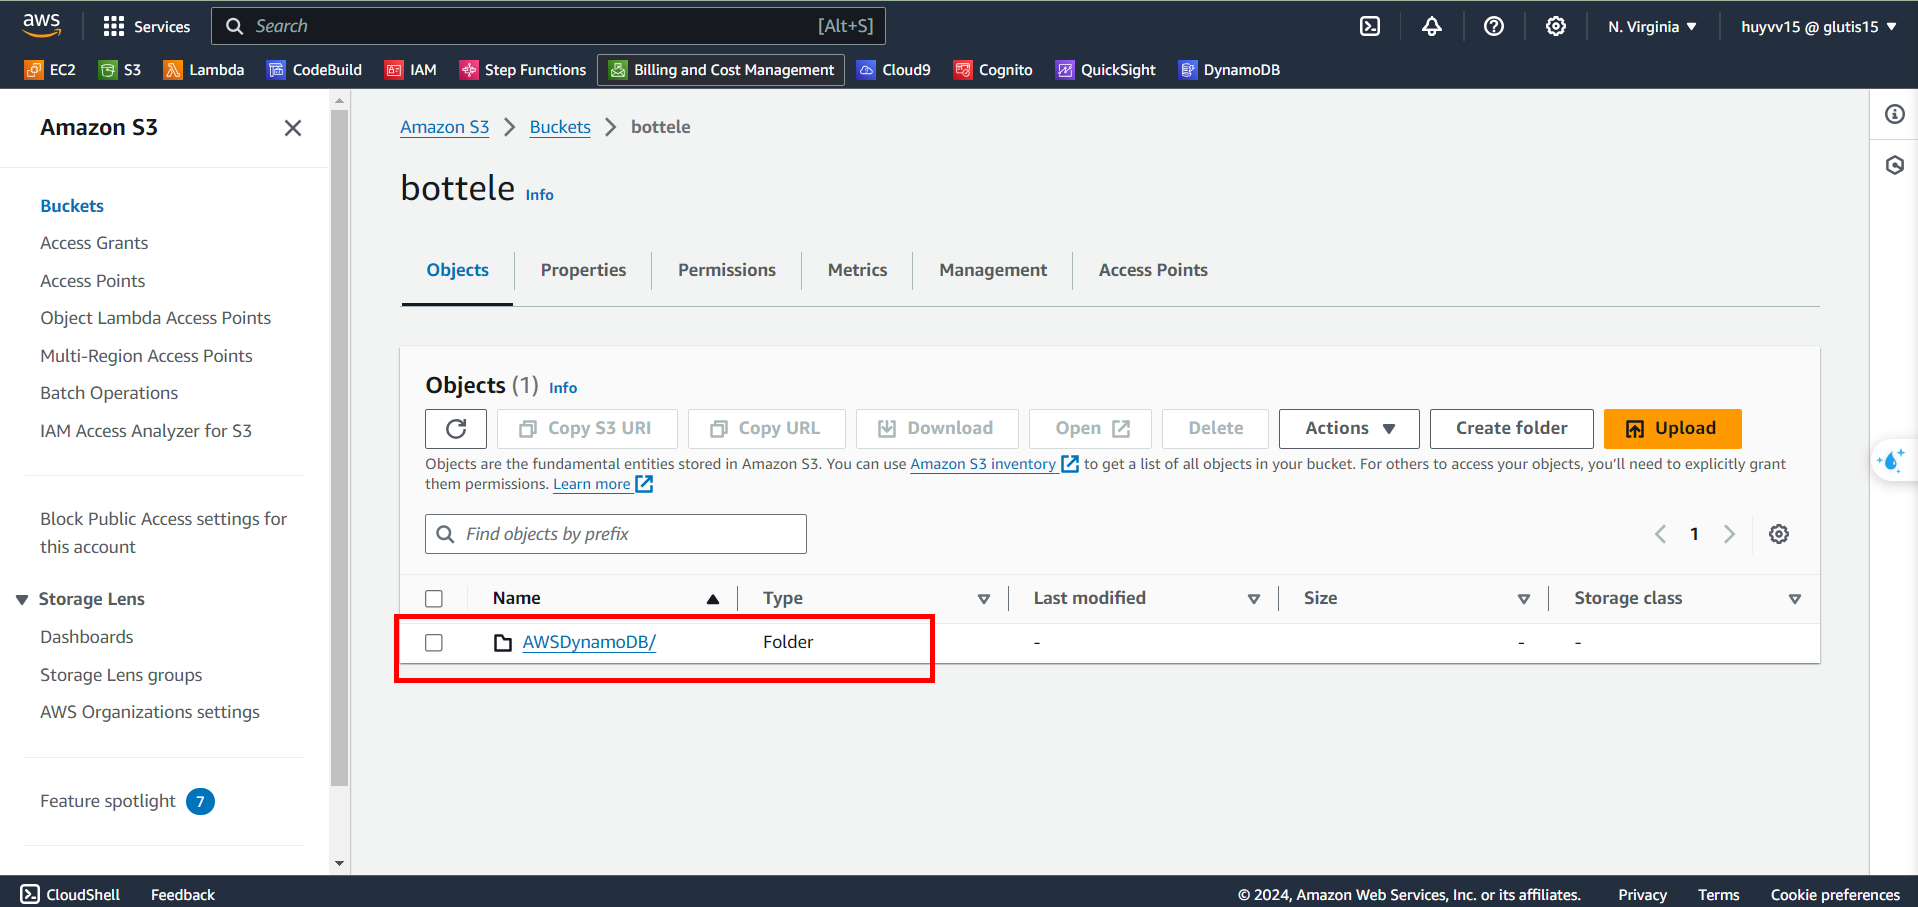This screenshot has height=907, width=1918.
Task: Switch to the Properties tab
Action: click(583, 270)
